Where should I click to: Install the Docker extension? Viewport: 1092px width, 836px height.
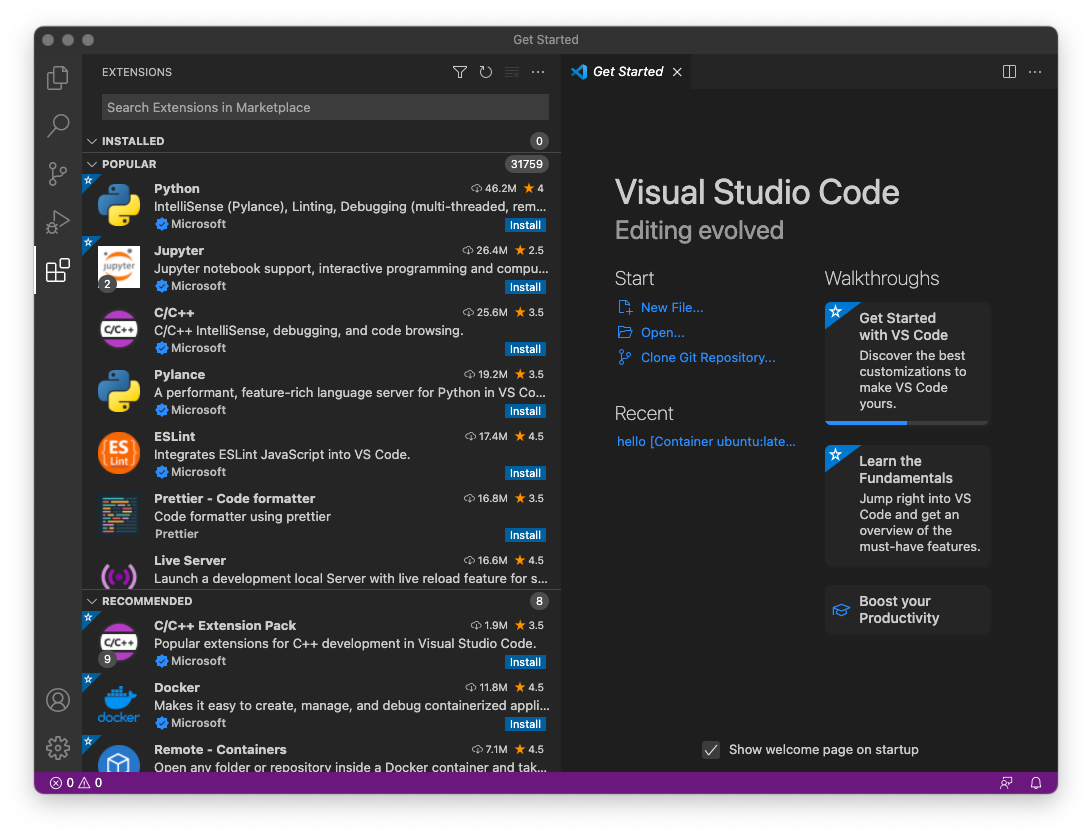coord(525,724)
